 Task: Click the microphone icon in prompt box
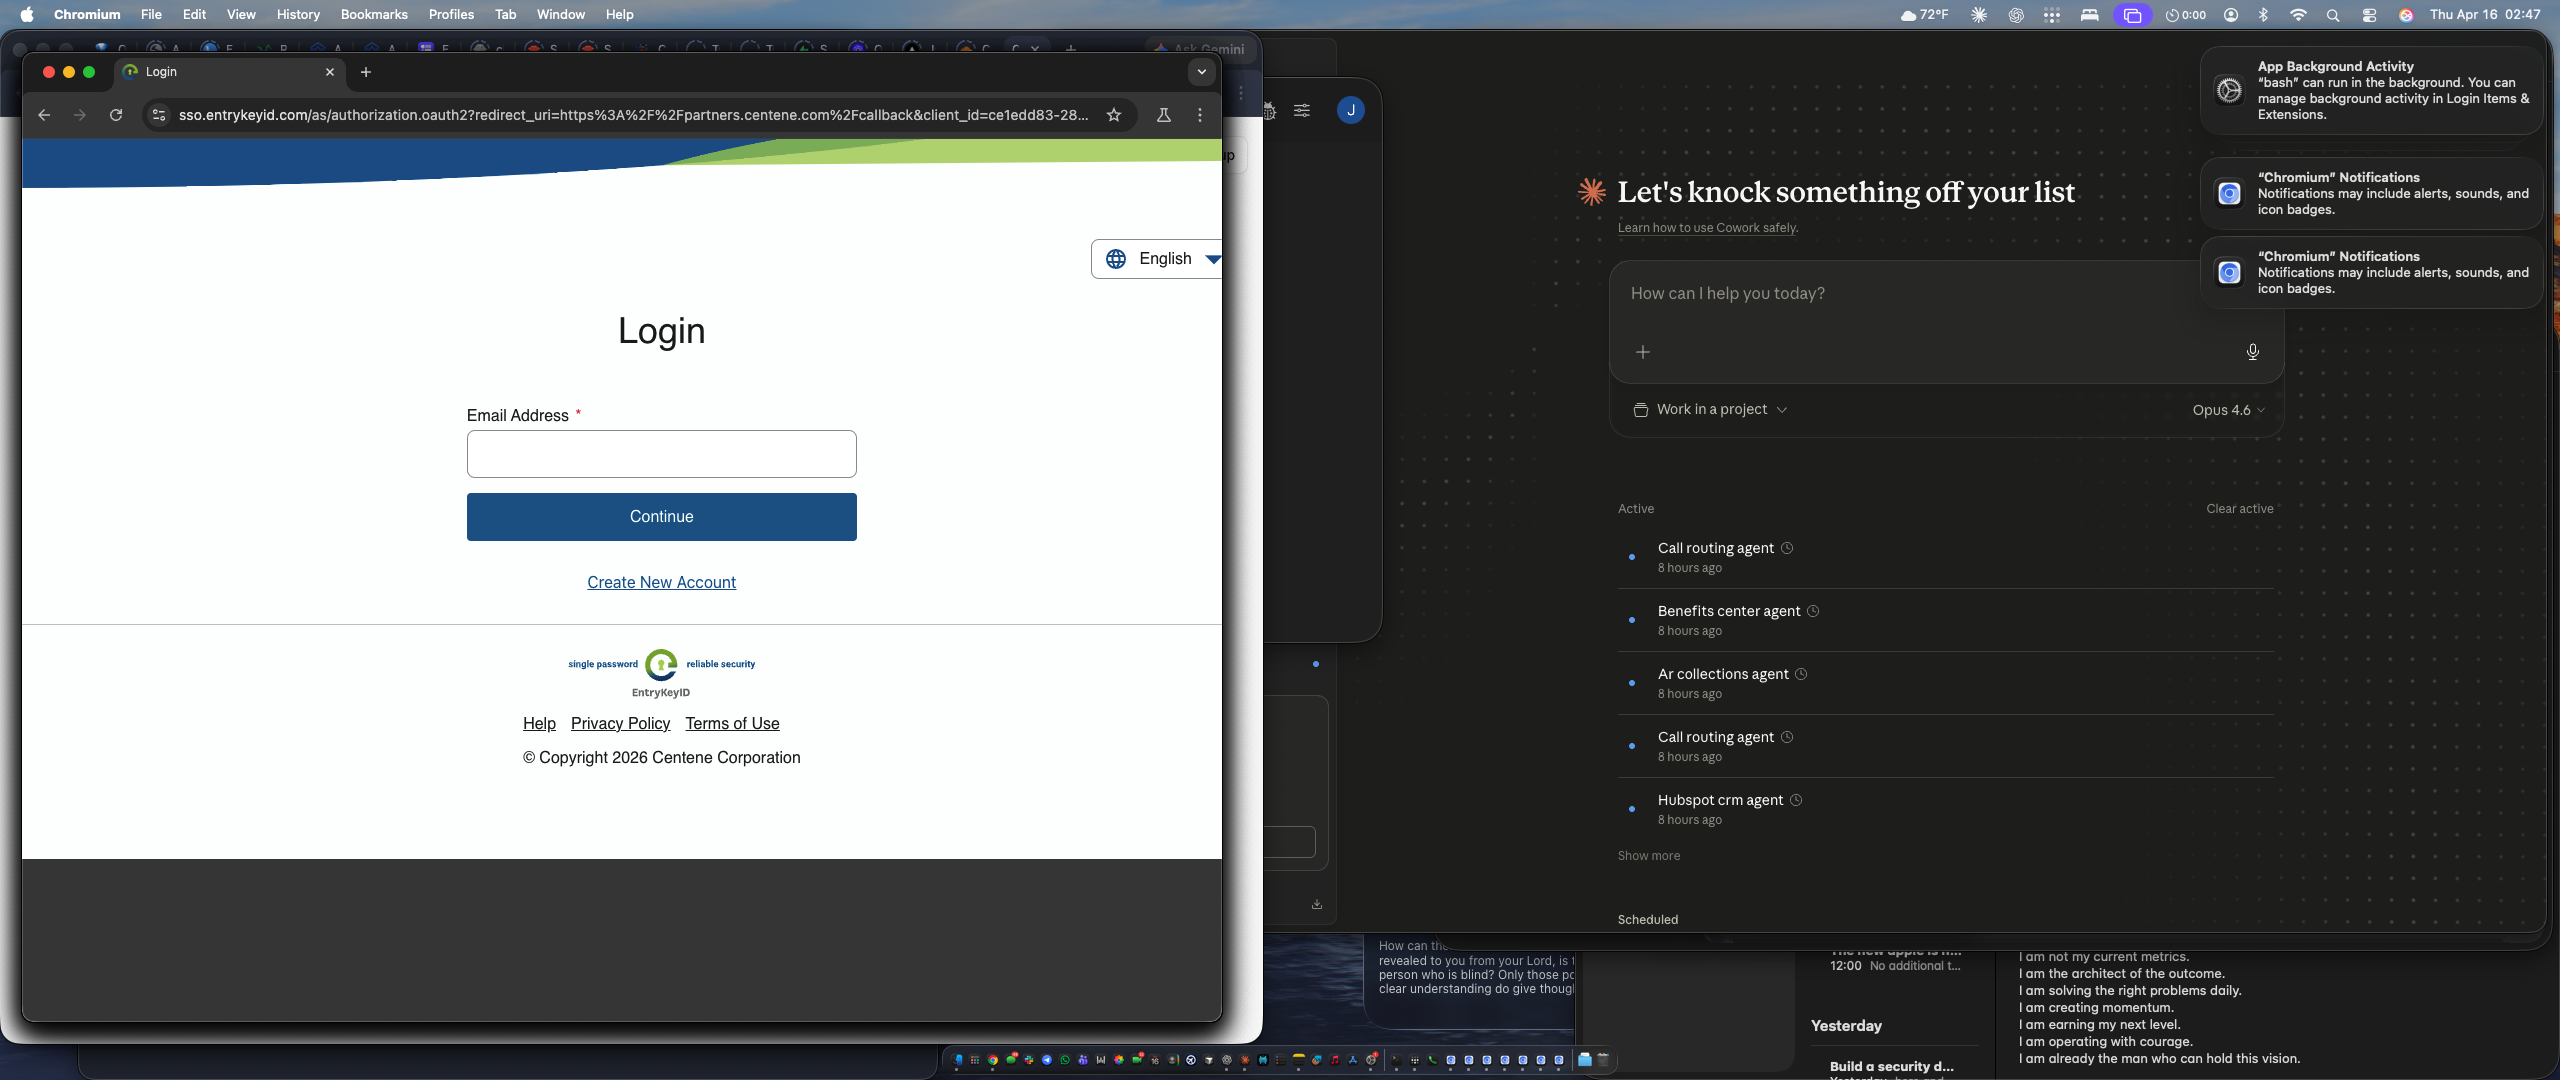point(2252,352)
